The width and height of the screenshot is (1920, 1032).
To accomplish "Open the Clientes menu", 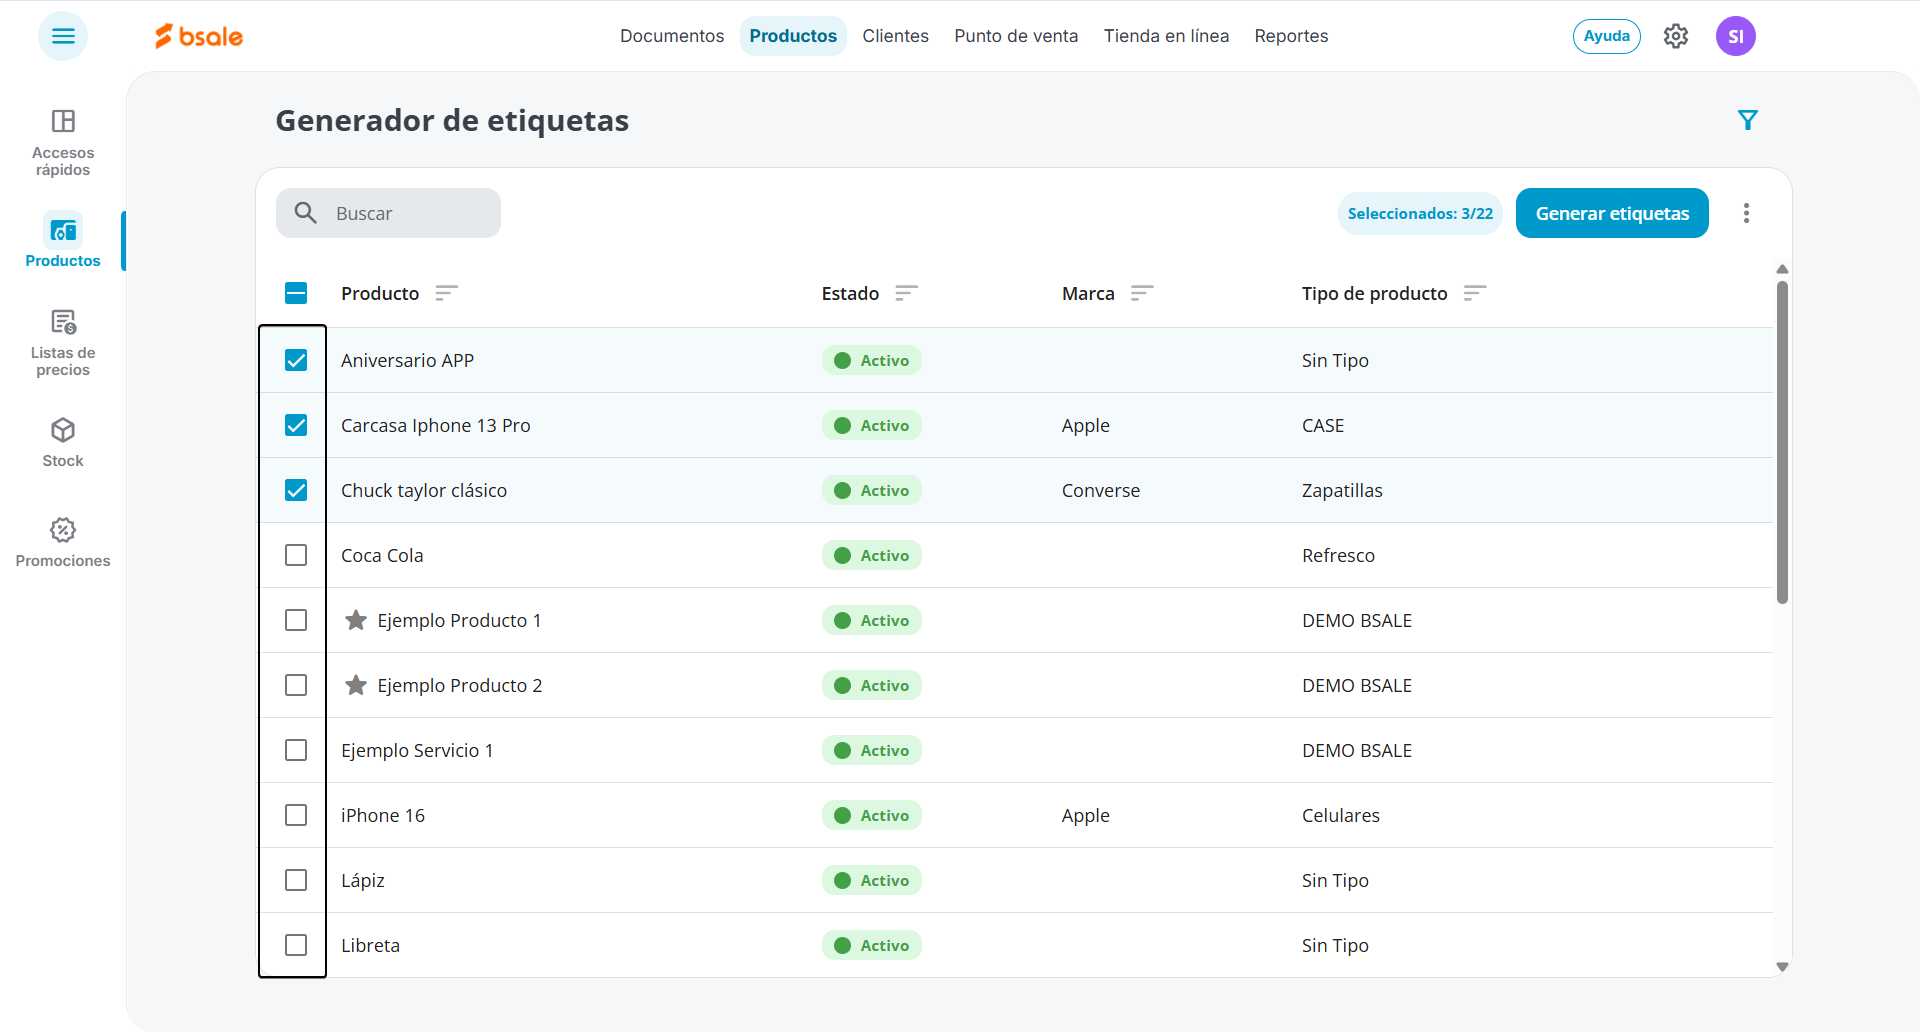I will click(x=896, y=36).
